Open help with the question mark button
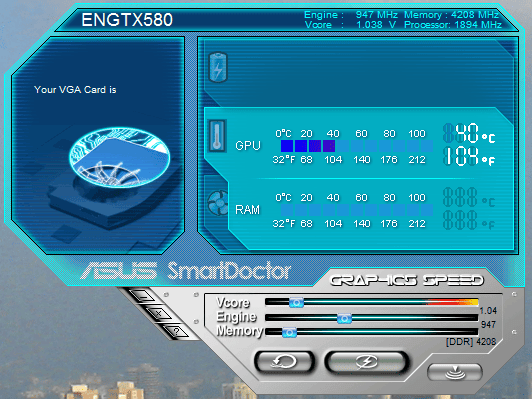 176,330
